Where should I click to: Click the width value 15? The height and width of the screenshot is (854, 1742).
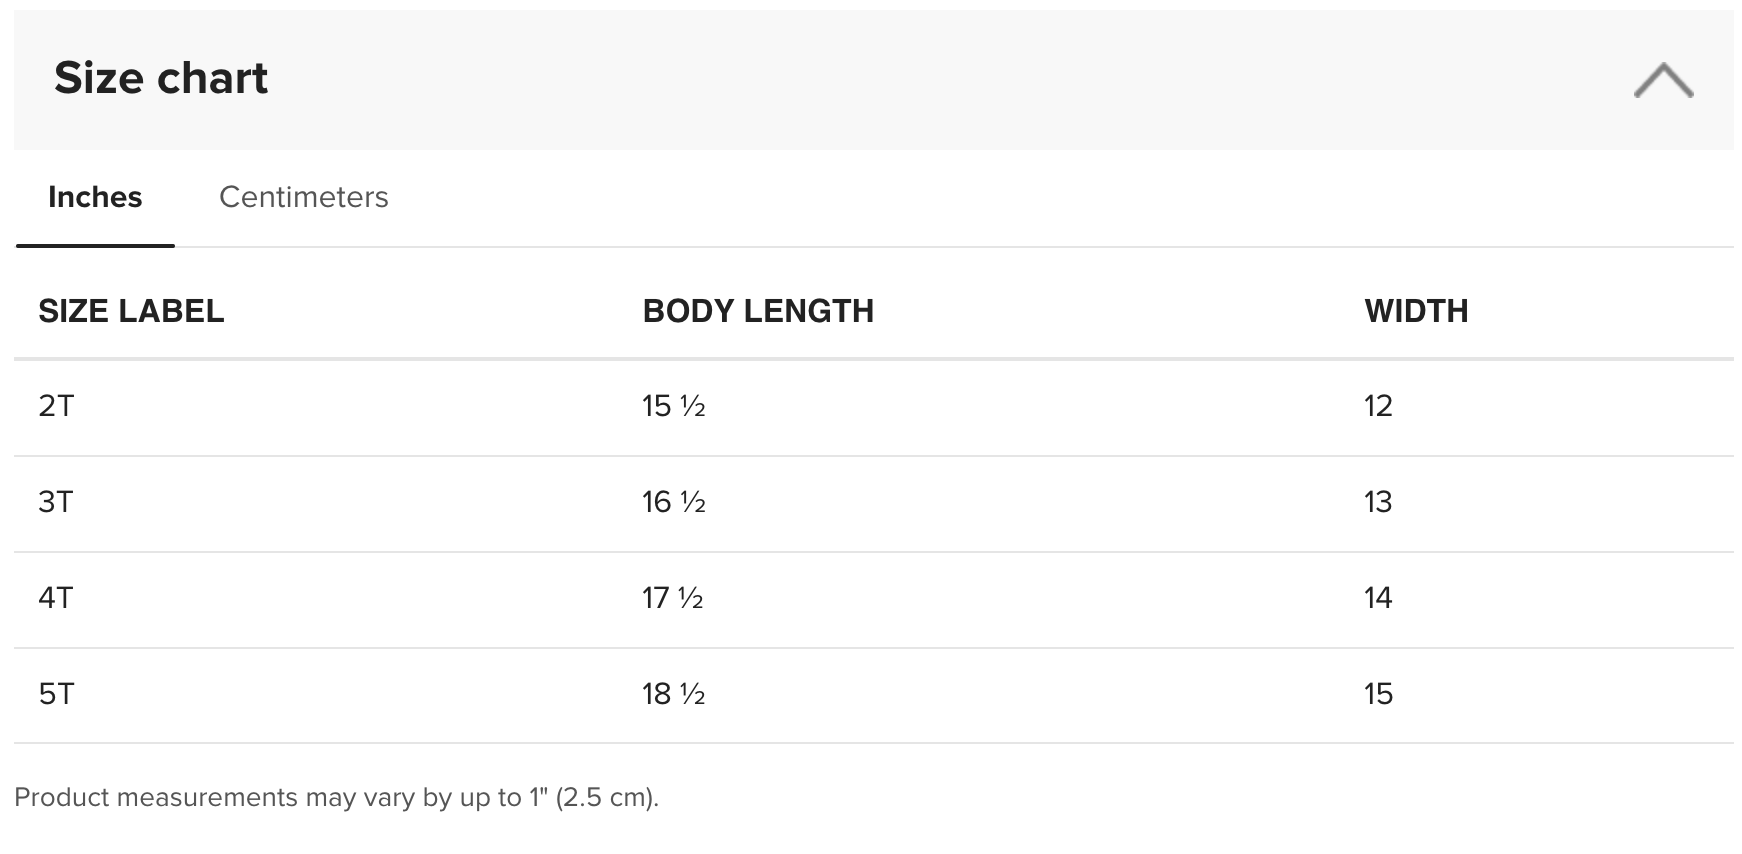click(x=1378, y=694)
